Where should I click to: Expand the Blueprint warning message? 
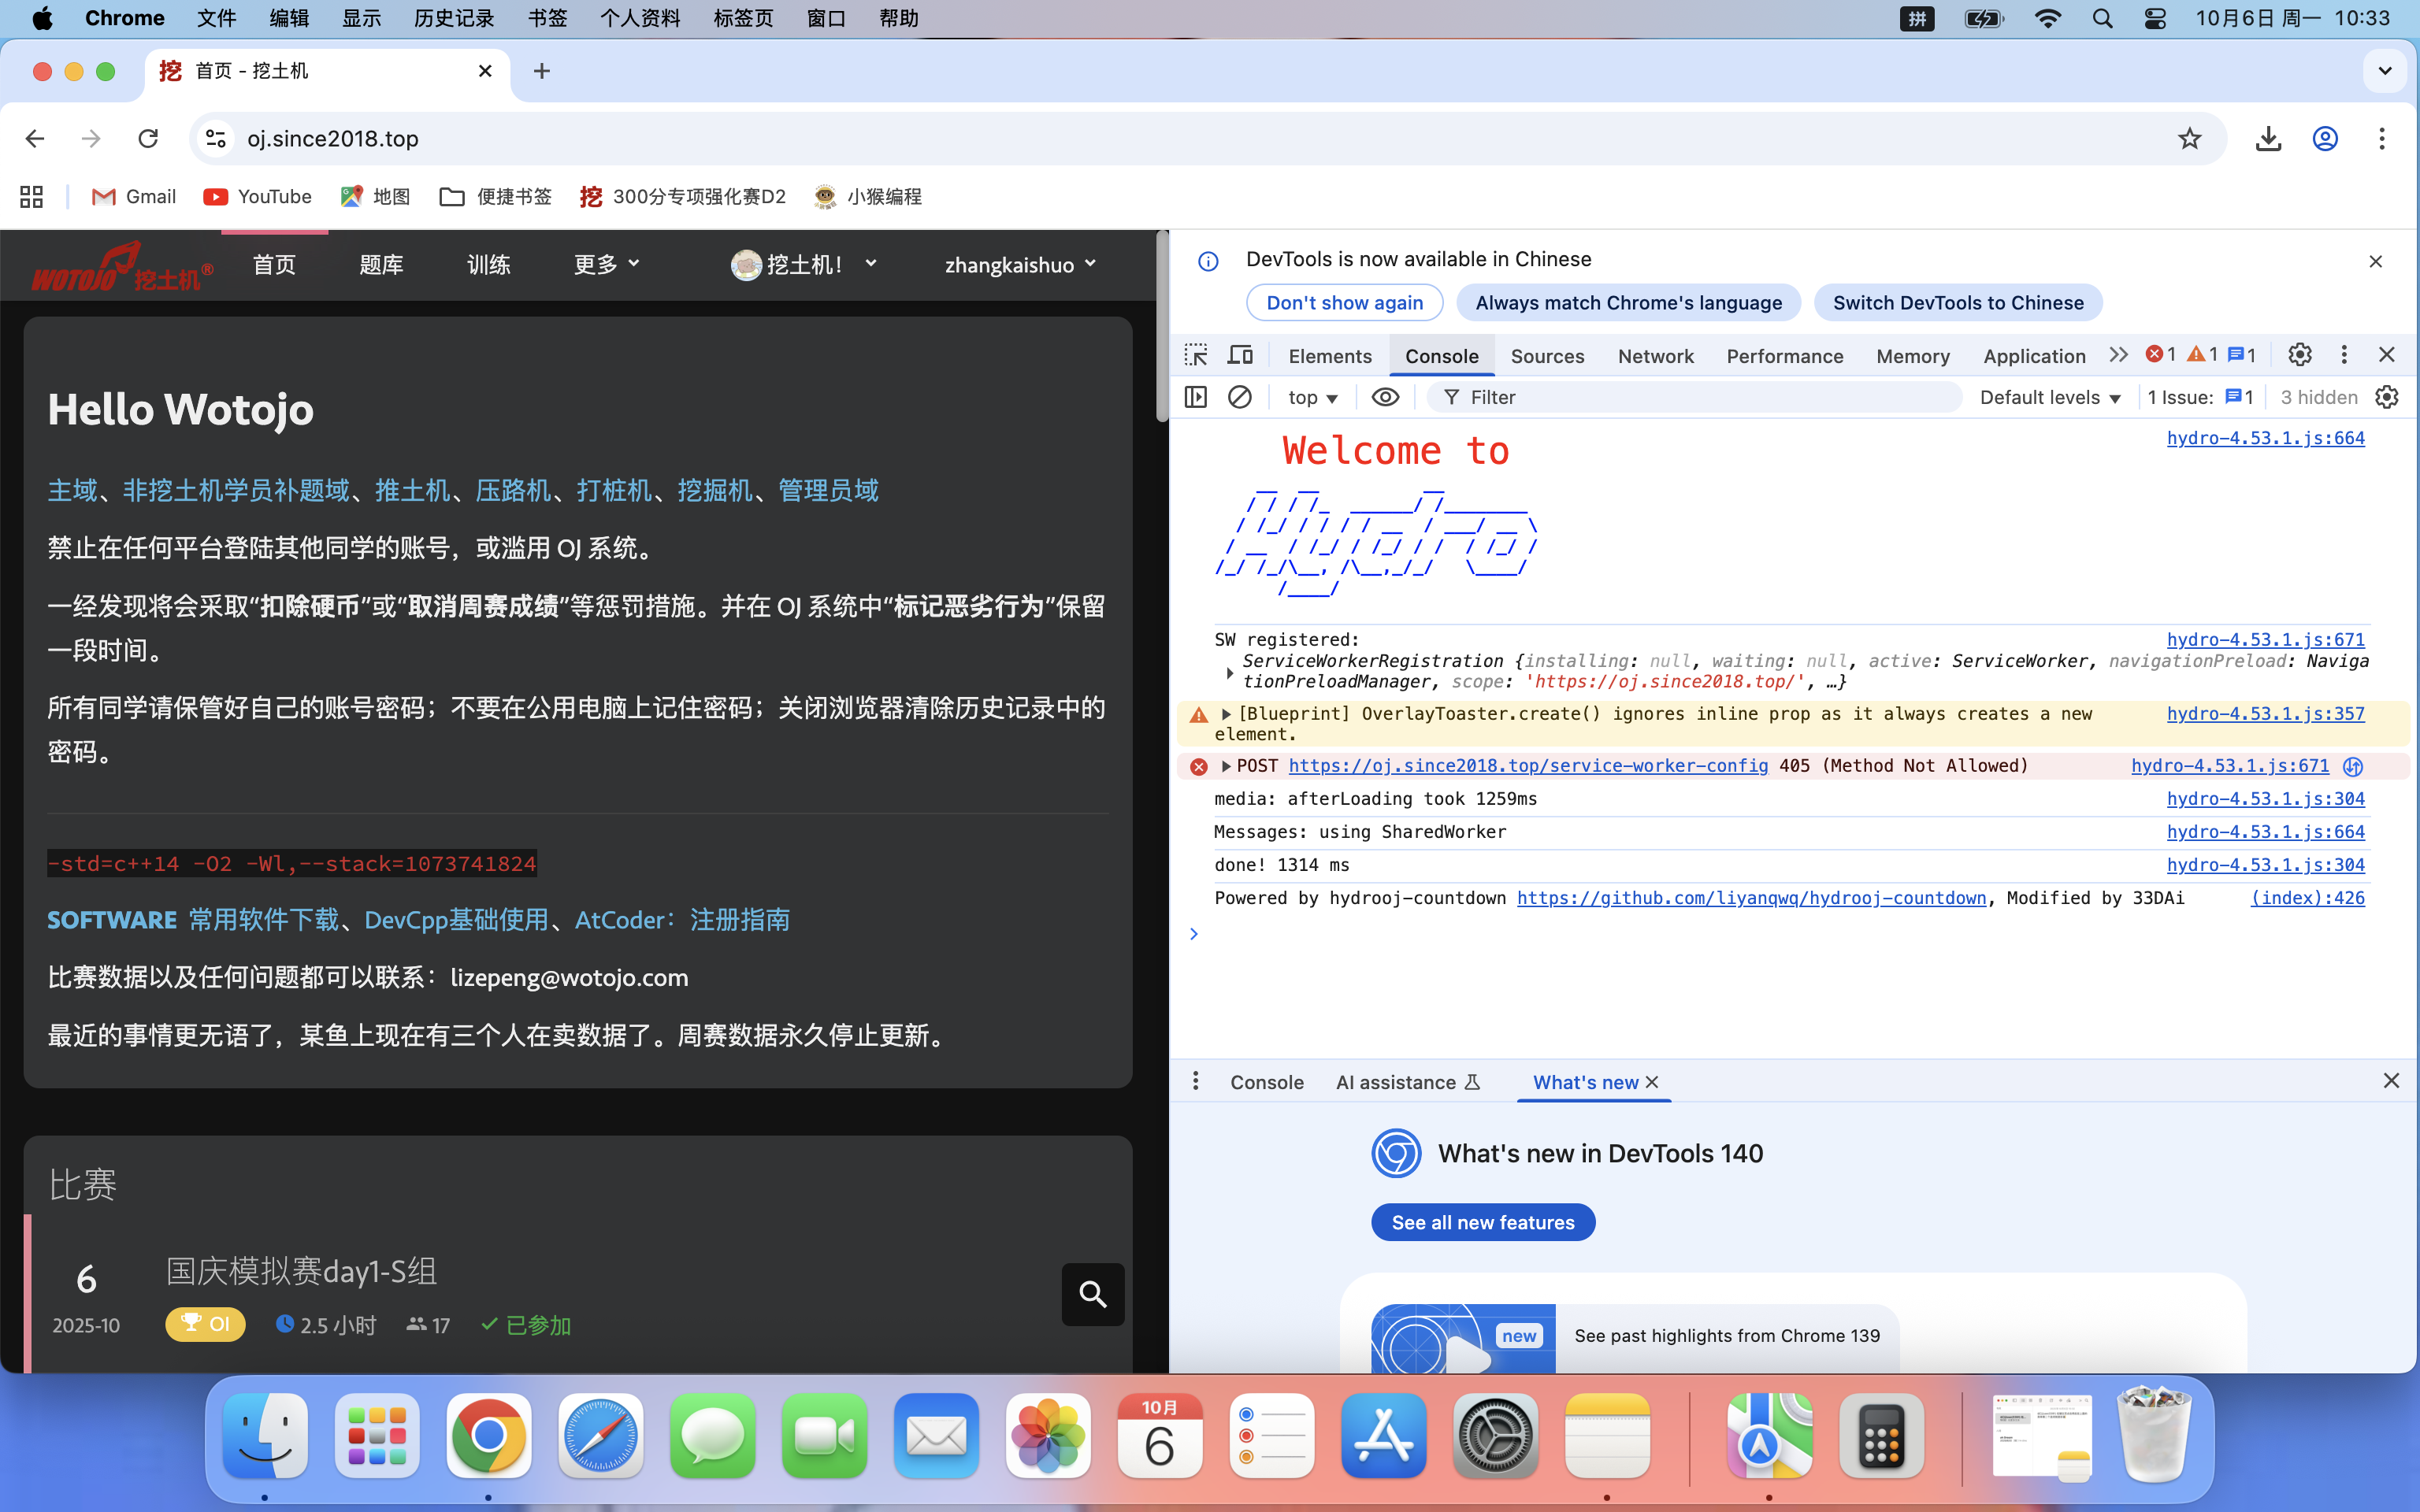click(1226, 714)
